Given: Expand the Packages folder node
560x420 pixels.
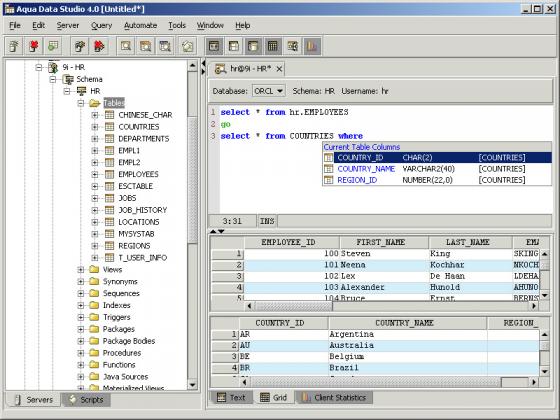Looking at the screenshot, I should click(x=81, y=329).
